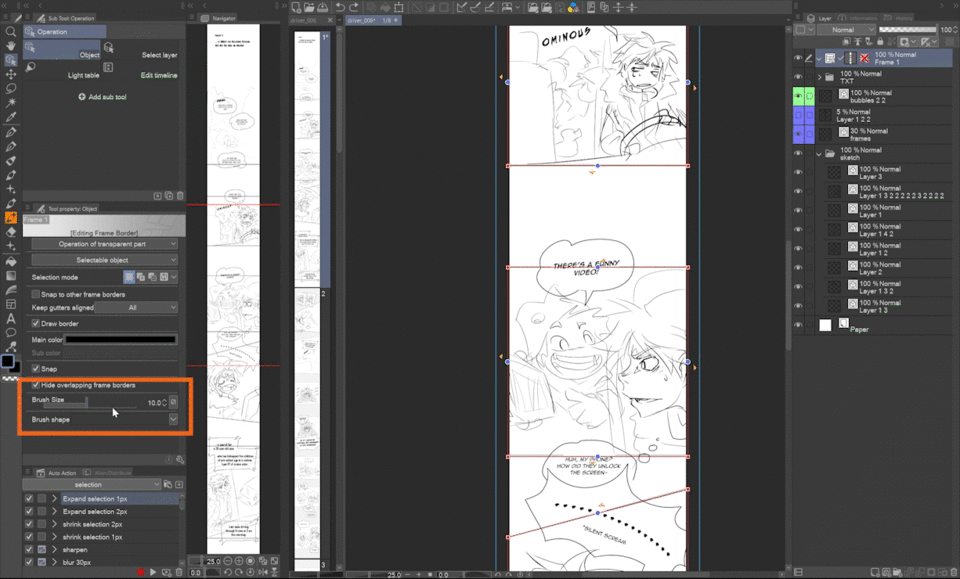Select the Hand move-view tool
The height and width of the screenshot is (579, 960).
(10, 46)
